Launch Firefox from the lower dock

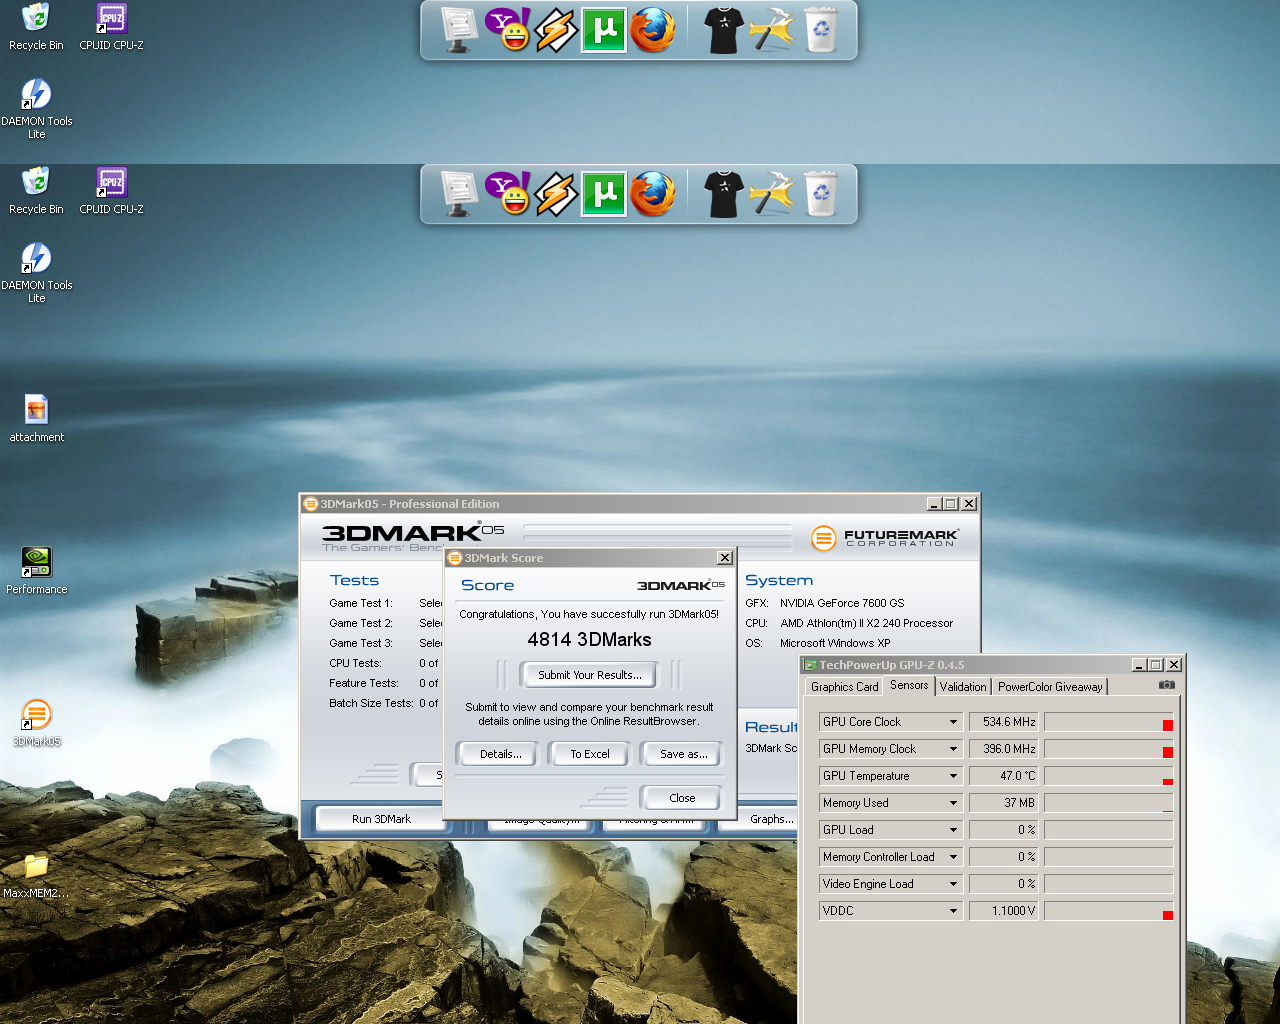653,194
